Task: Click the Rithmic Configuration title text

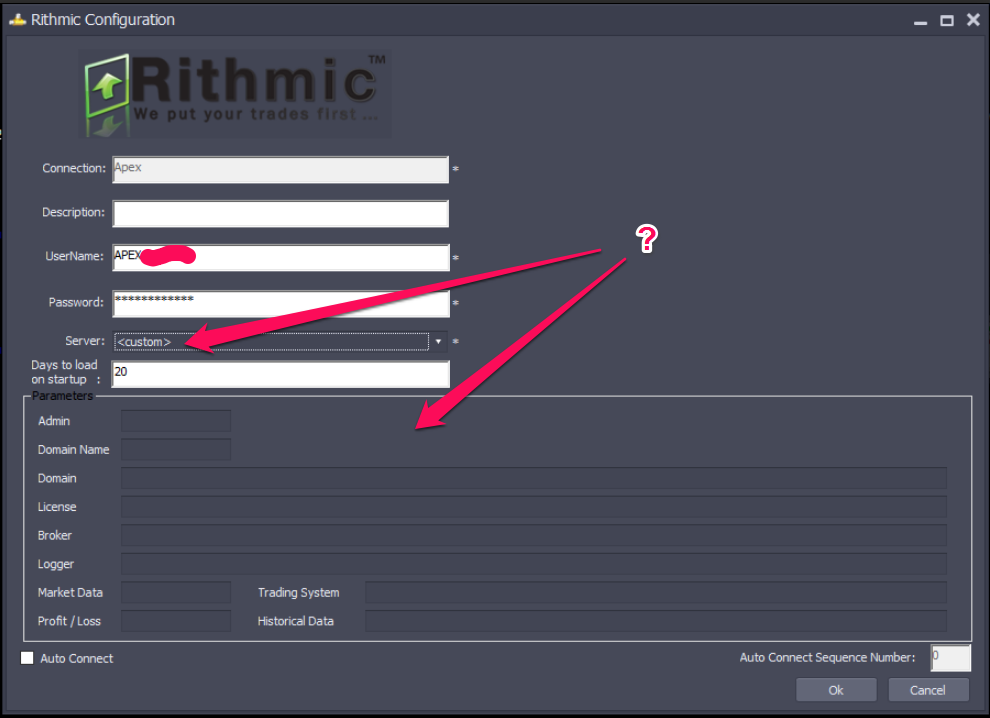Action: 103,20
